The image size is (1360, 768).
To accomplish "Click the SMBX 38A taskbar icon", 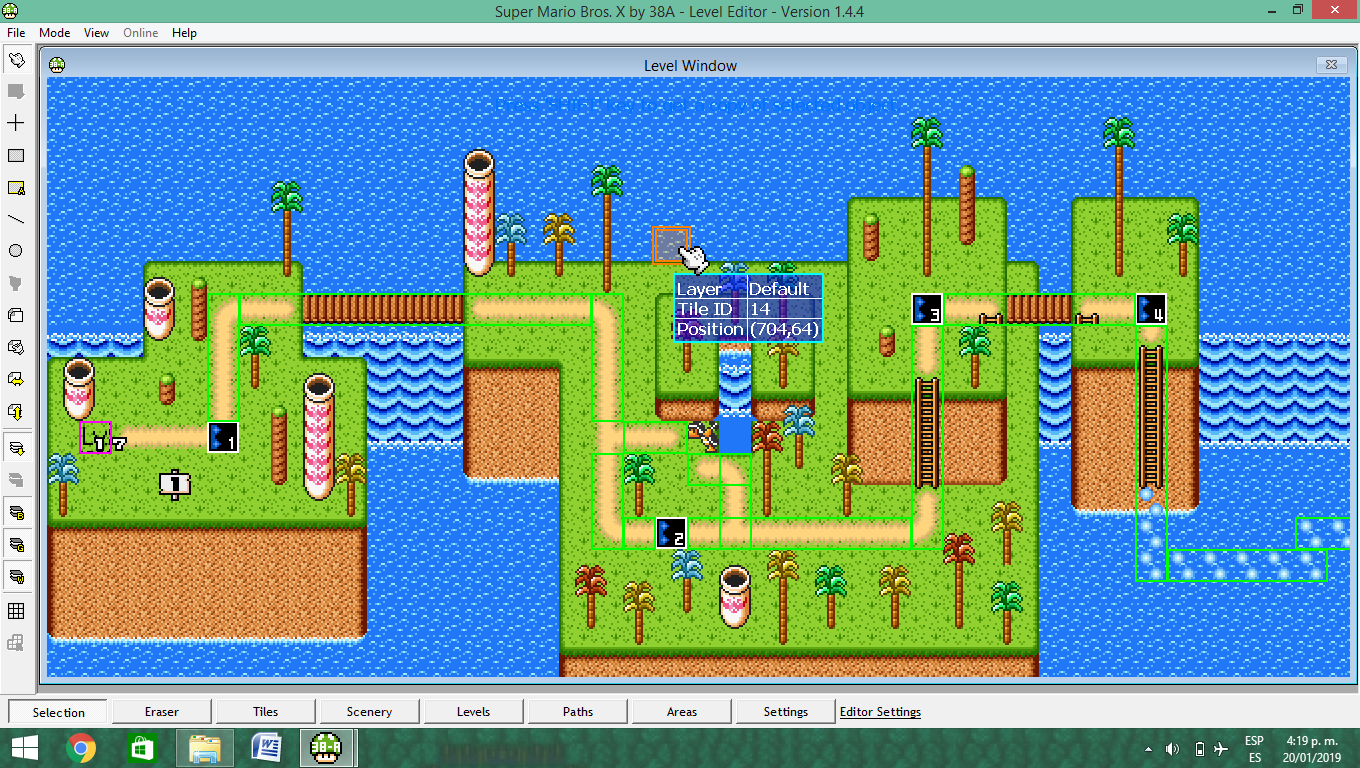I will coord(327,748).
